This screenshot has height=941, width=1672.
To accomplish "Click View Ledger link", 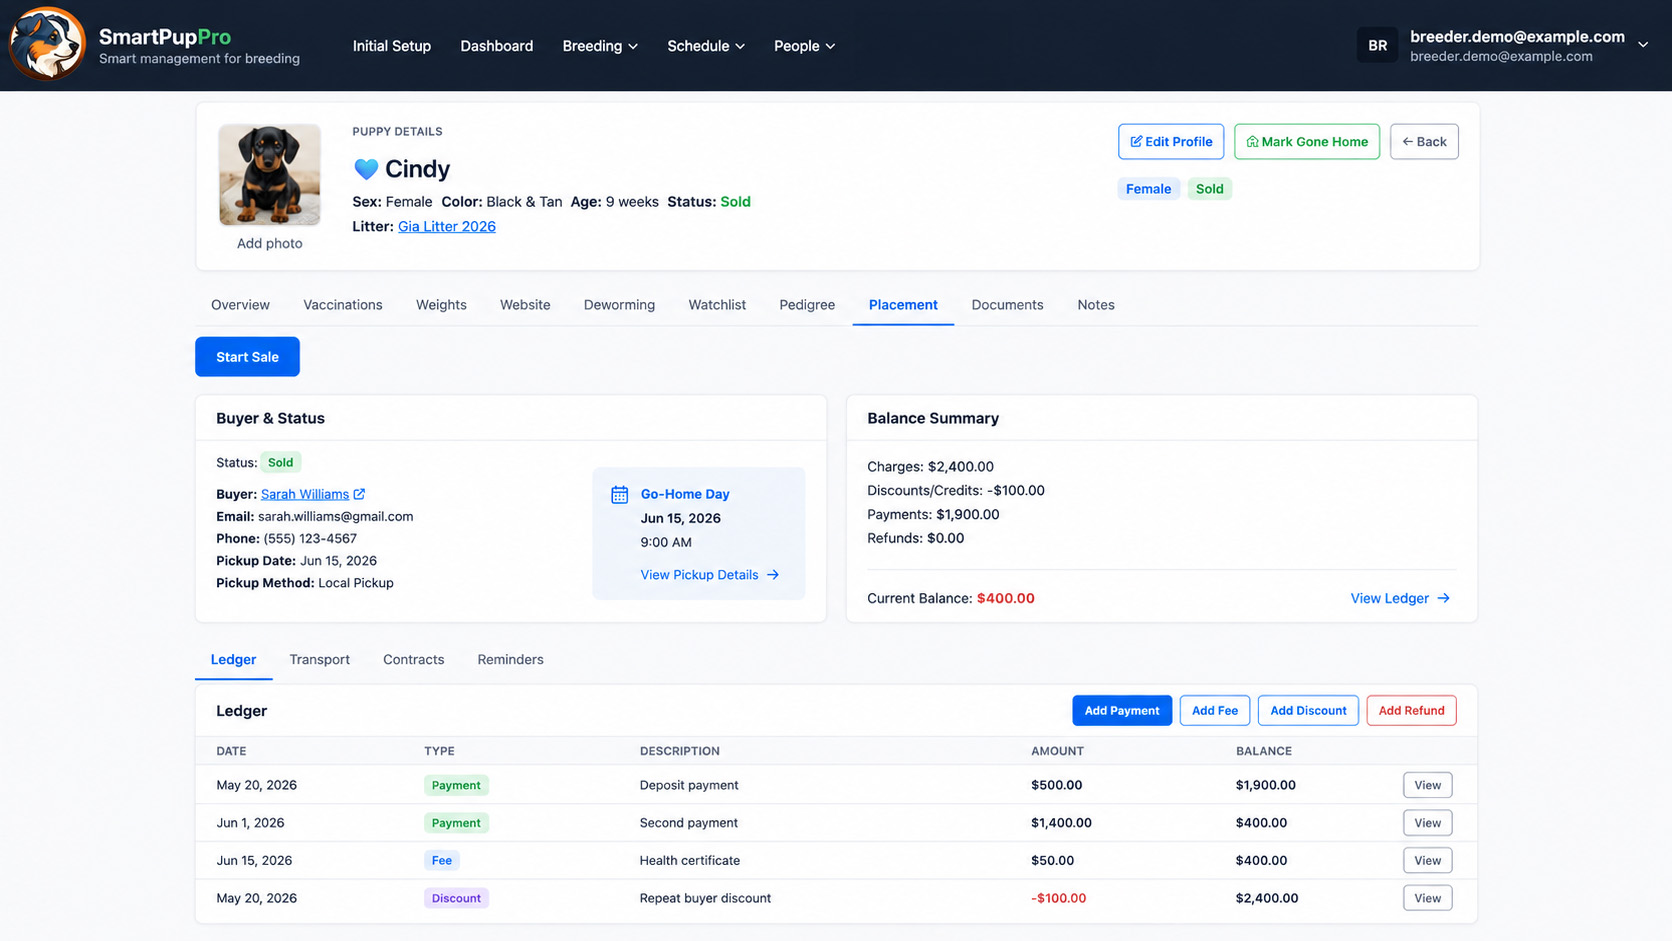I will click(x=1400, y=598).
